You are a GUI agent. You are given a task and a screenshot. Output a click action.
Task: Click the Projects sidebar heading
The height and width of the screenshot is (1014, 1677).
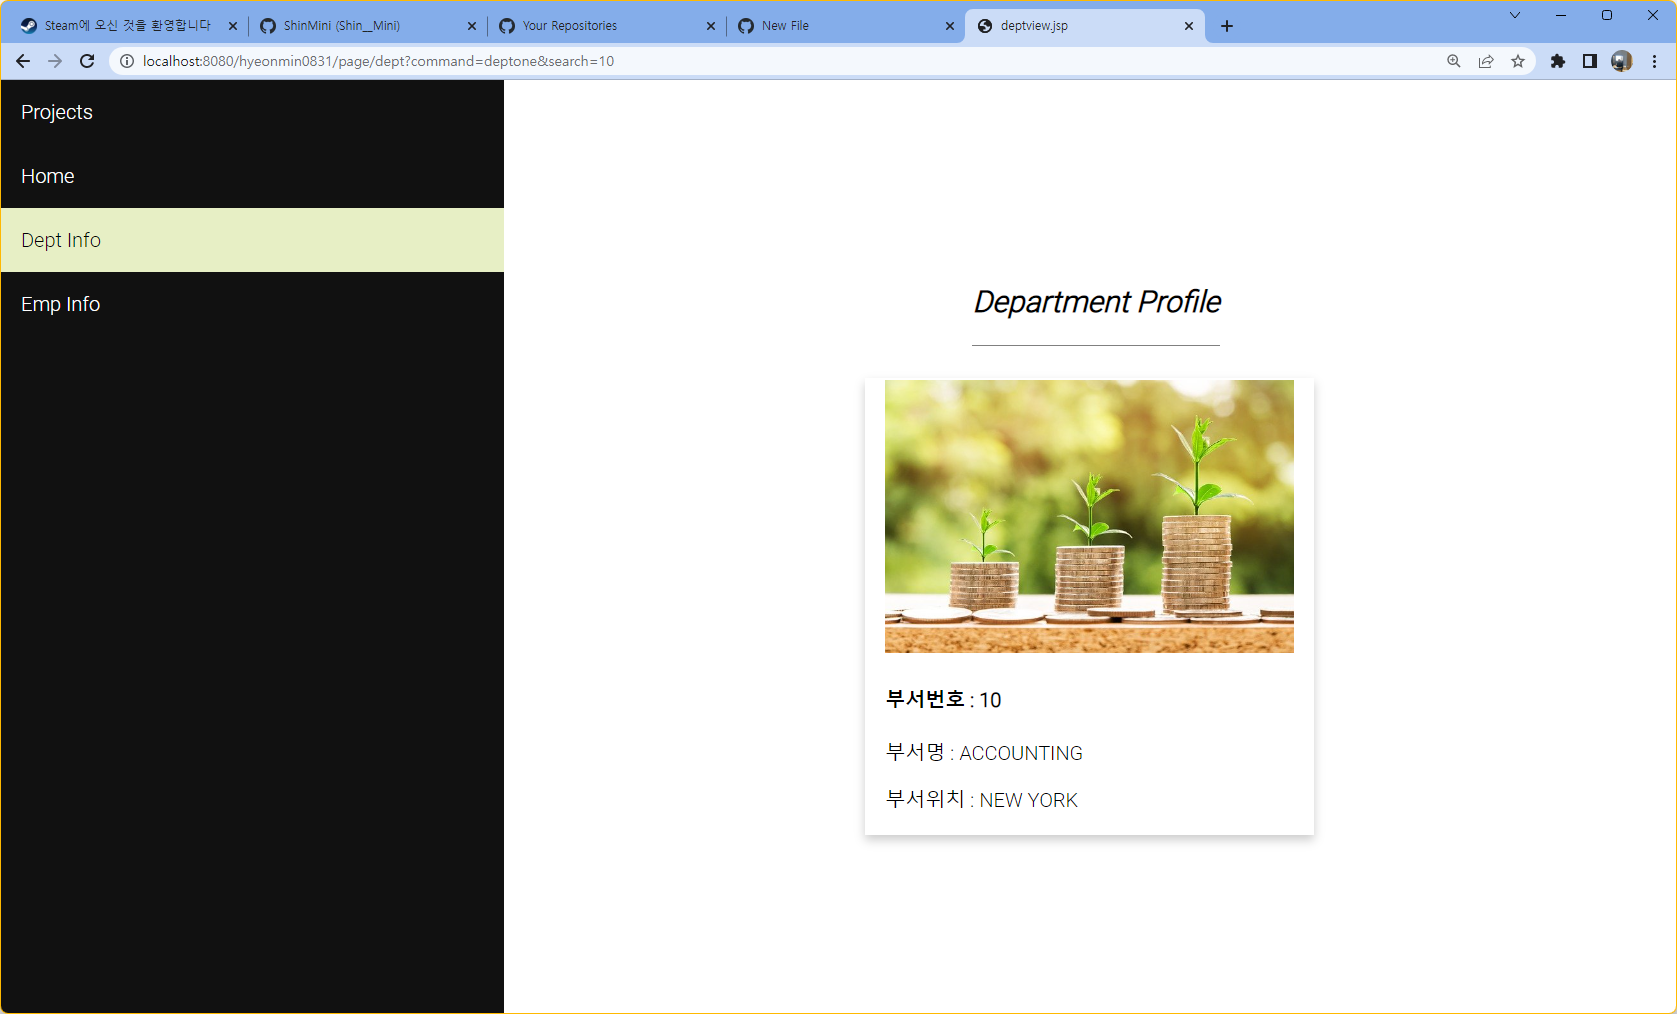56,112
